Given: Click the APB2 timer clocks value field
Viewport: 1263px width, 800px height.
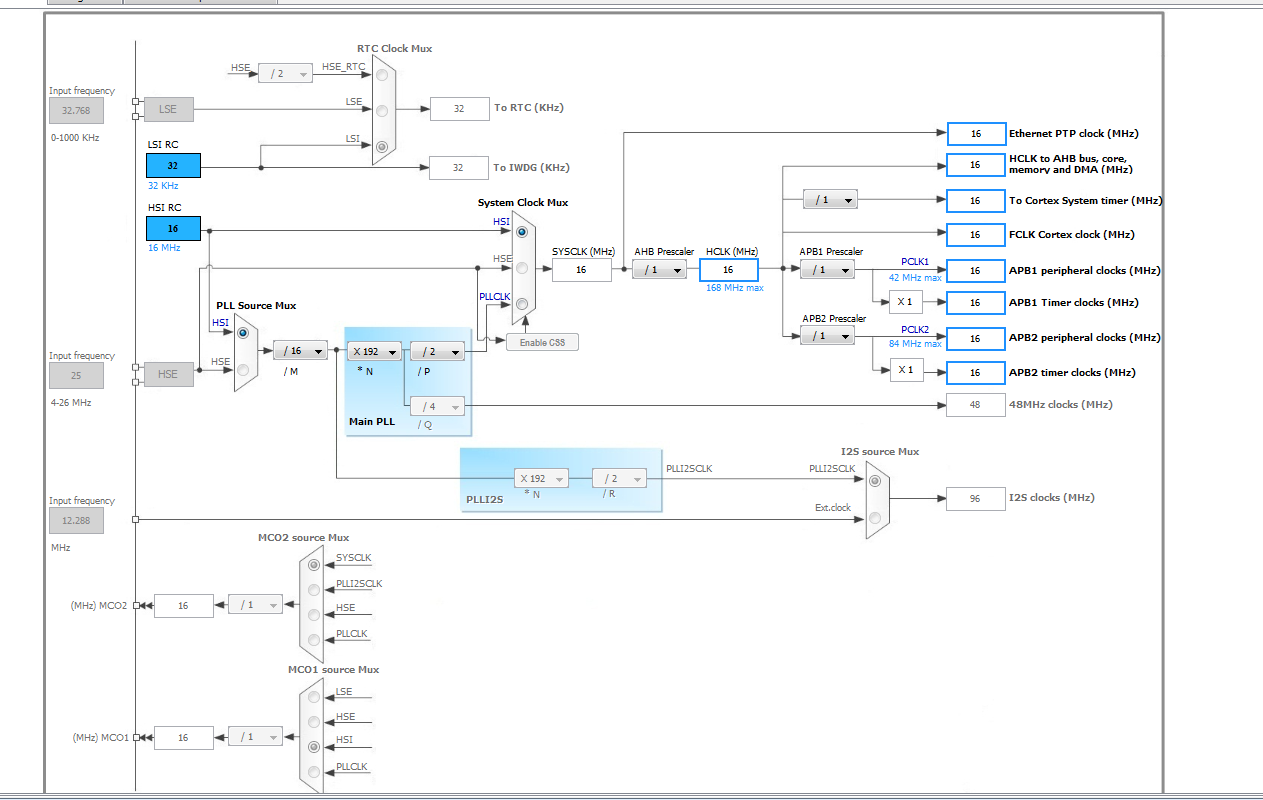Looking at the screenshot, I should point(976,373).
